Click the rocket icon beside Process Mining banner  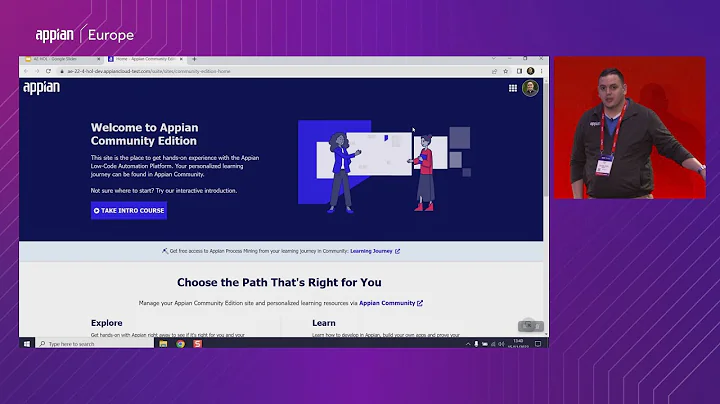165,251
